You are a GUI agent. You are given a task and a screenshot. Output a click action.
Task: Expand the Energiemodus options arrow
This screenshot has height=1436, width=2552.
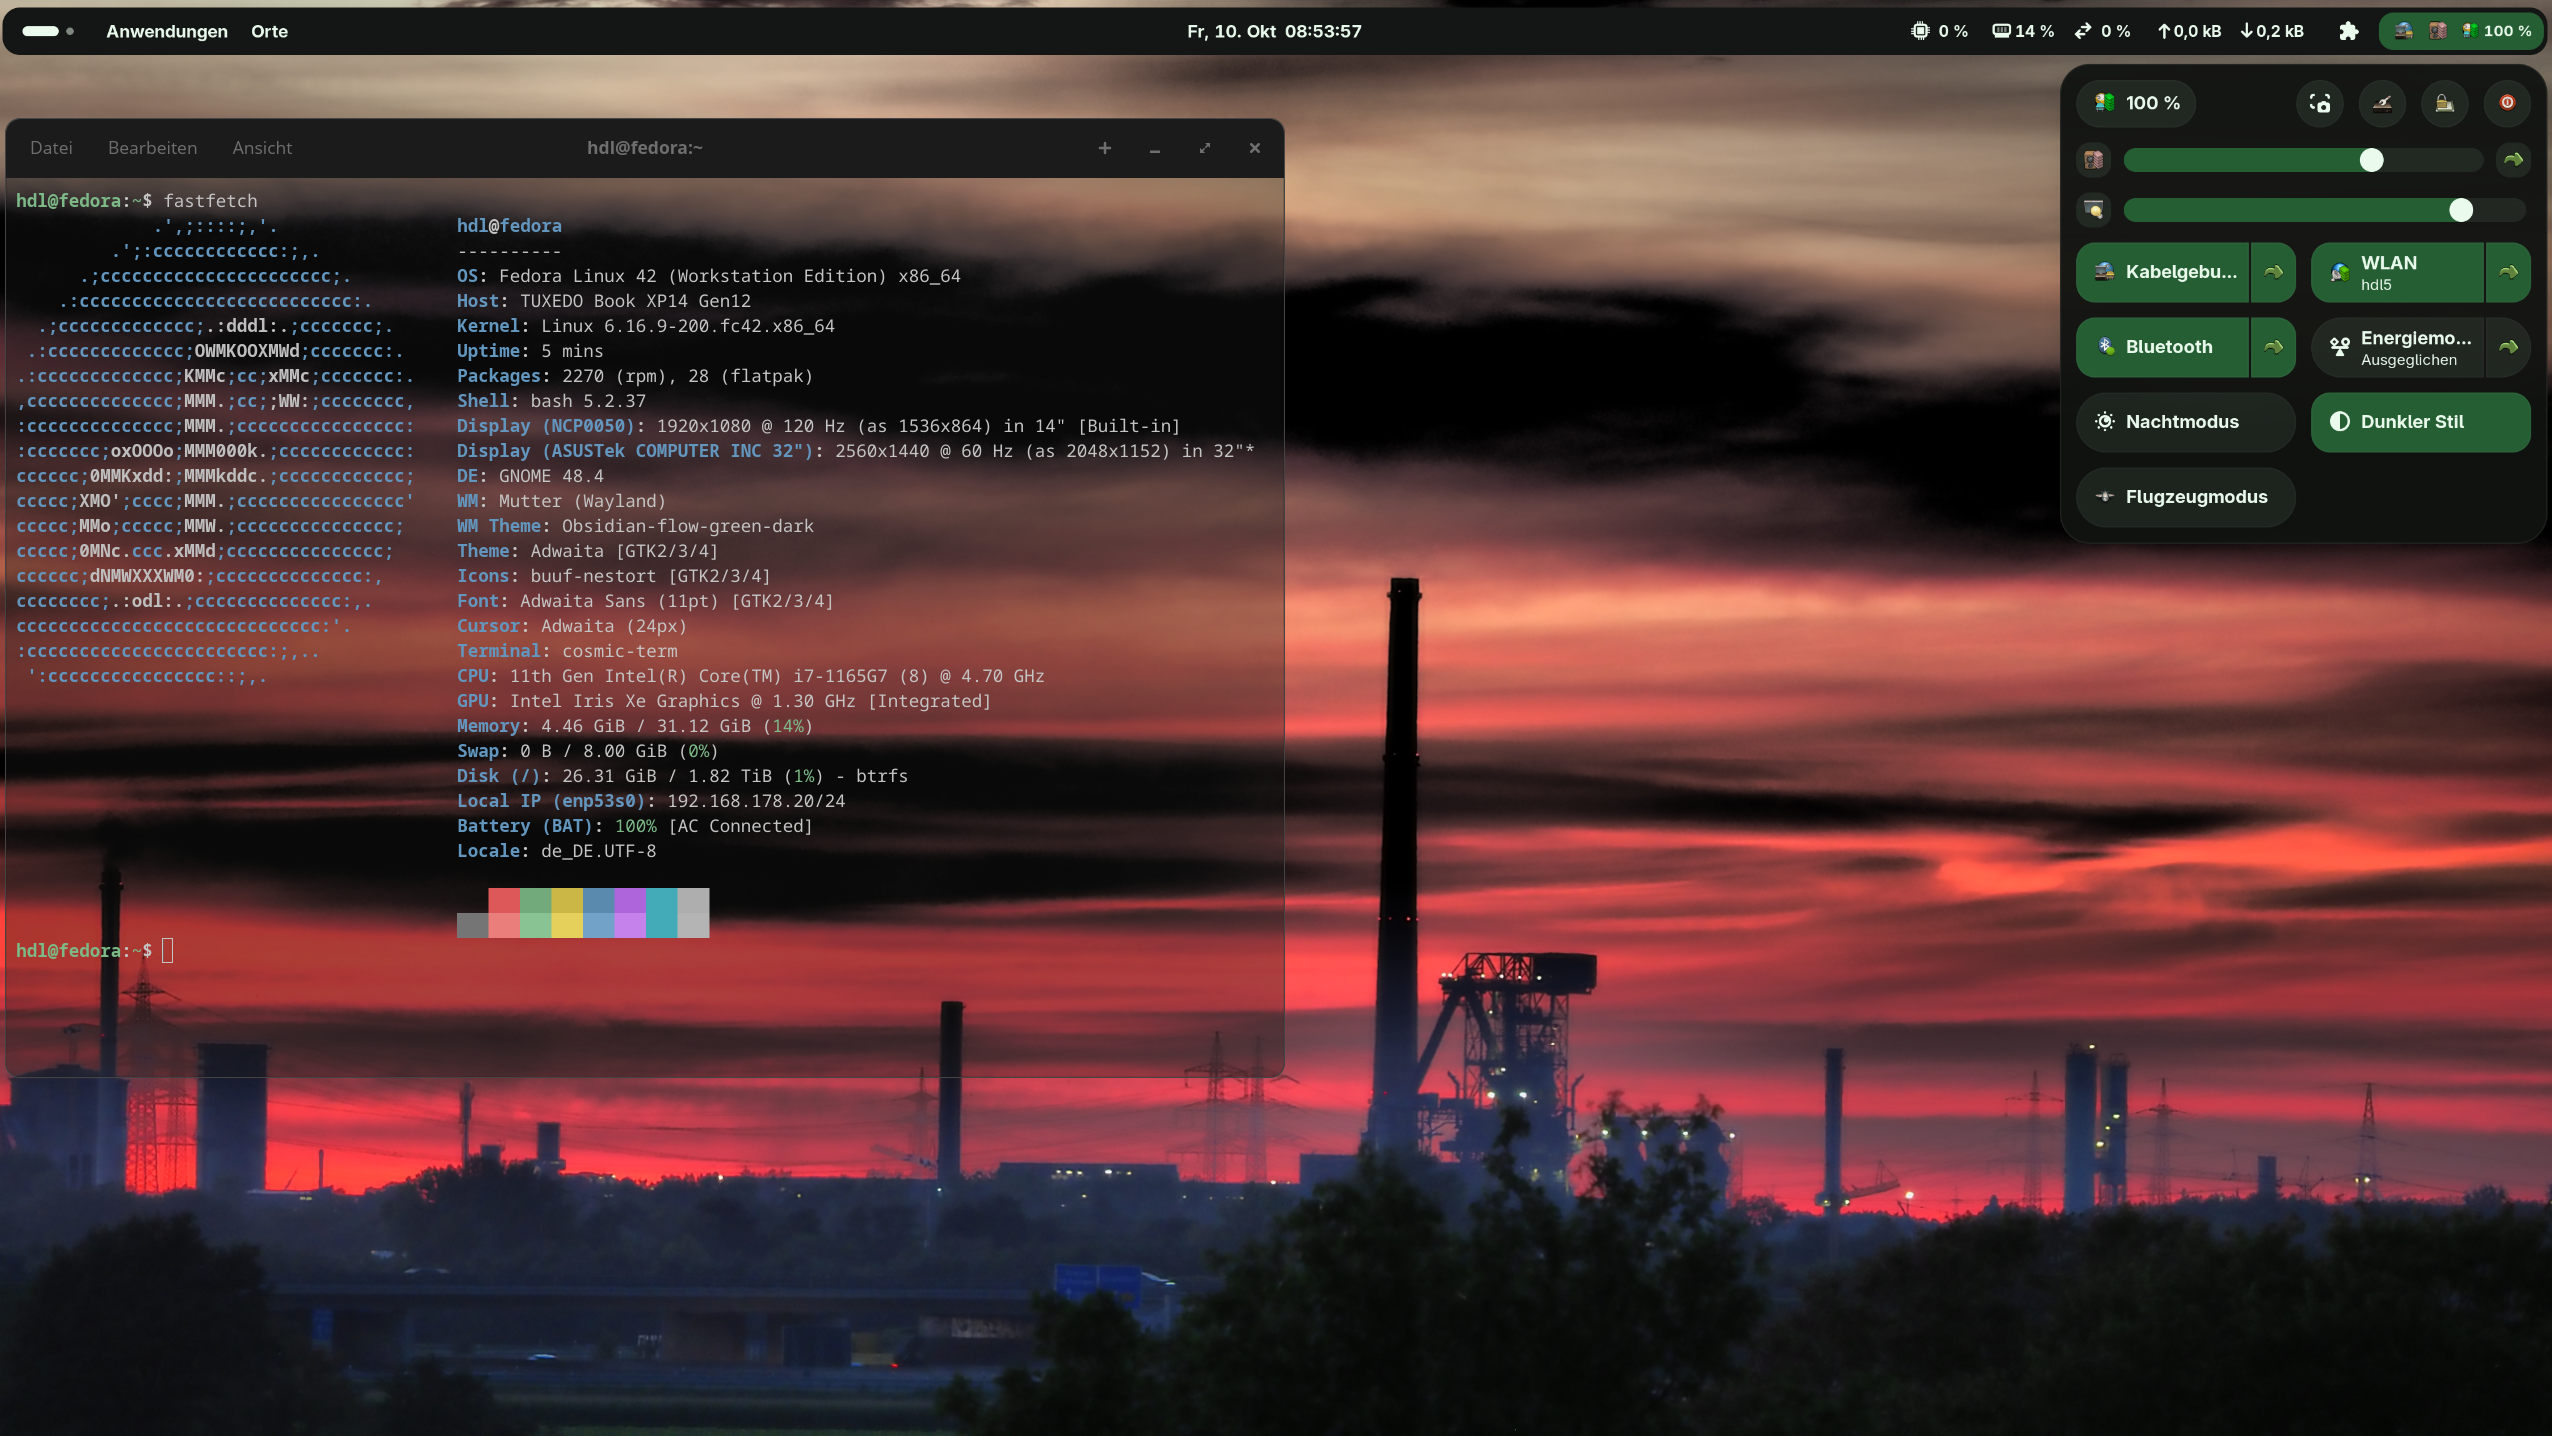click(2508, 347)
